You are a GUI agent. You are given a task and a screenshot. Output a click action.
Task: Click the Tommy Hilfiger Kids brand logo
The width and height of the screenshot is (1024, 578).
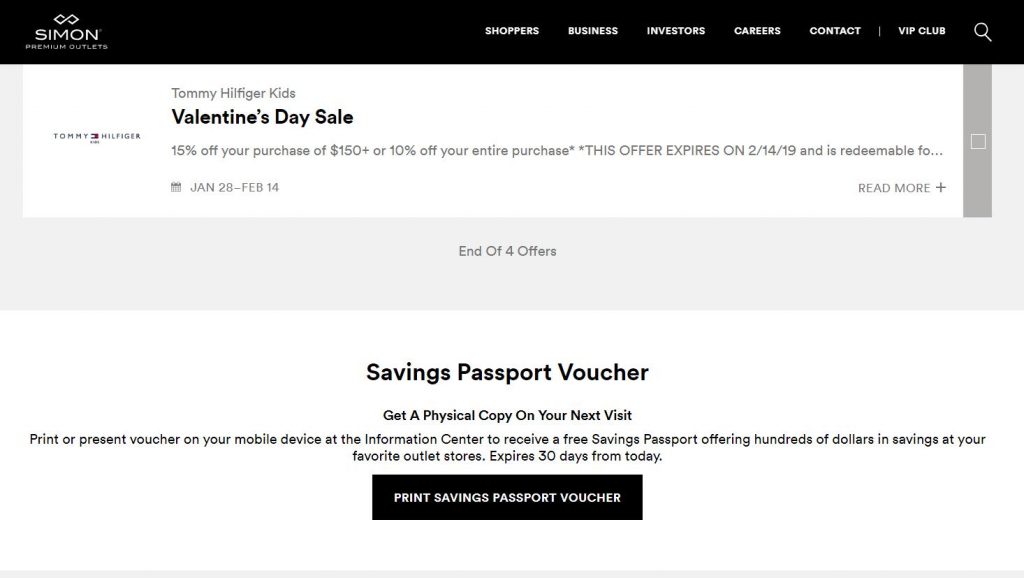click(97, 138)
